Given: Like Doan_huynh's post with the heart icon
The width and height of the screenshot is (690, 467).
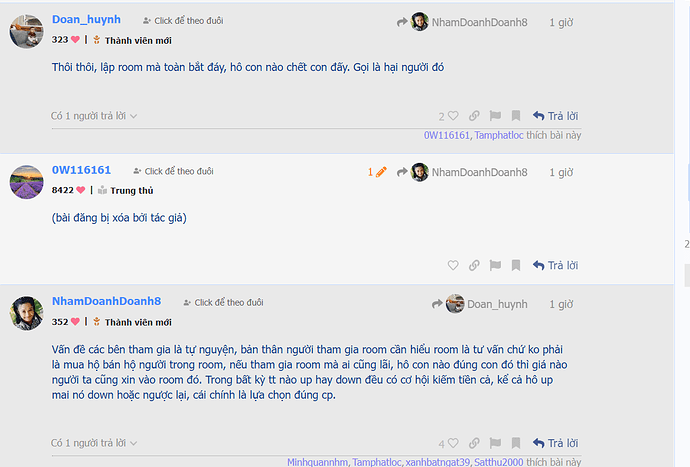Looking at the screenshot, I should click(453, 116).
